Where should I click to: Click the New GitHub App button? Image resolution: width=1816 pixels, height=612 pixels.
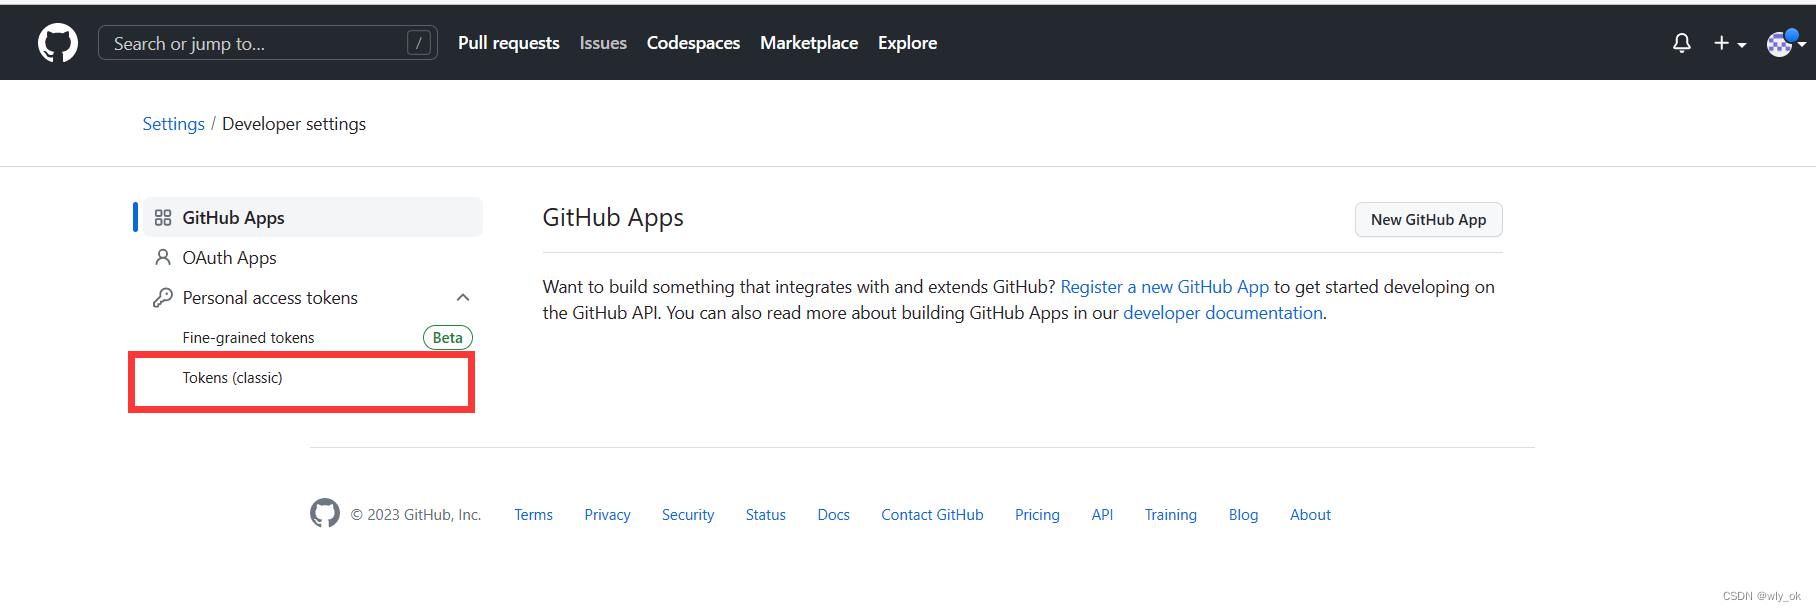click(1428, 220)
